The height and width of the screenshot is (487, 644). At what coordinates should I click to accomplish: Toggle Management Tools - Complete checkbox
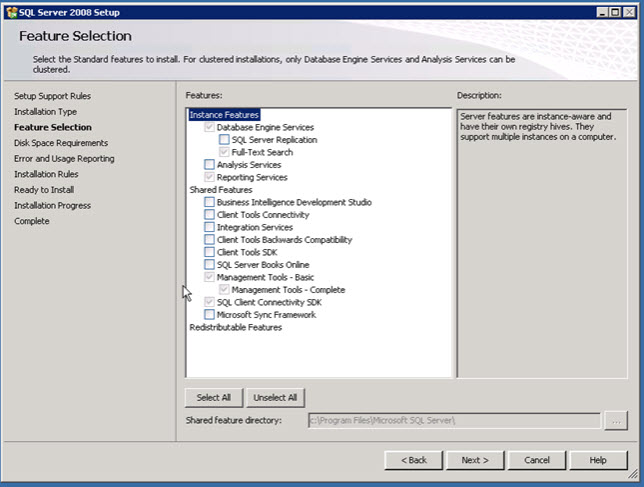[224, 290]
